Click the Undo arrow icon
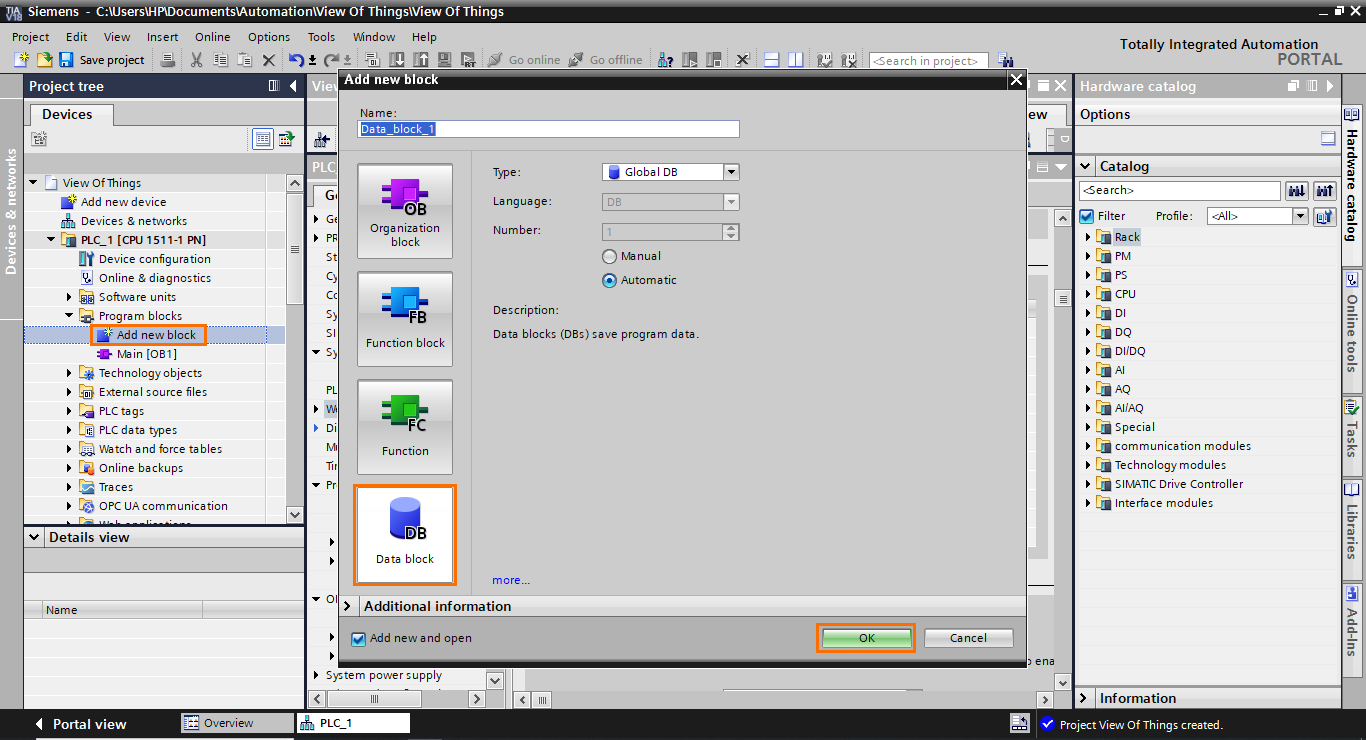1366x740 pixels. point(296,60)
